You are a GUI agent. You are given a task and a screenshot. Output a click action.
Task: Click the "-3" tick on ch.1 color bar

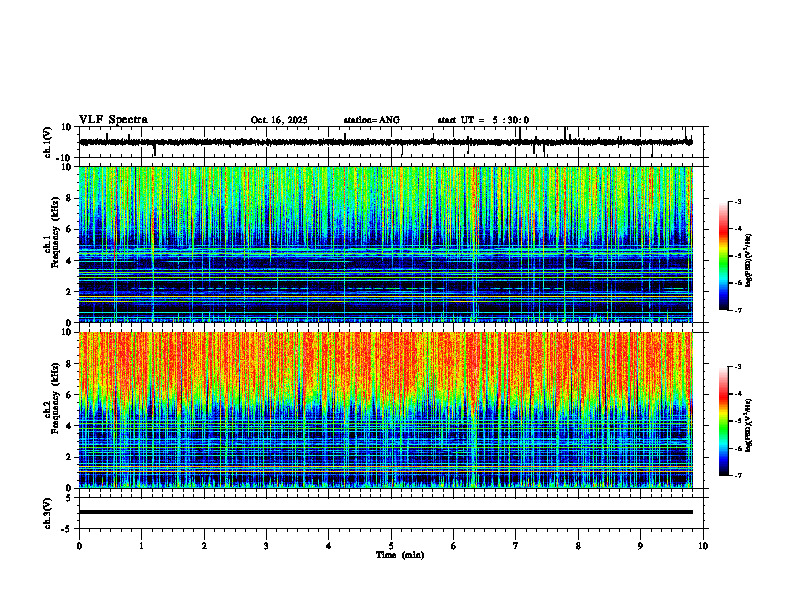(x=737, y=202)
